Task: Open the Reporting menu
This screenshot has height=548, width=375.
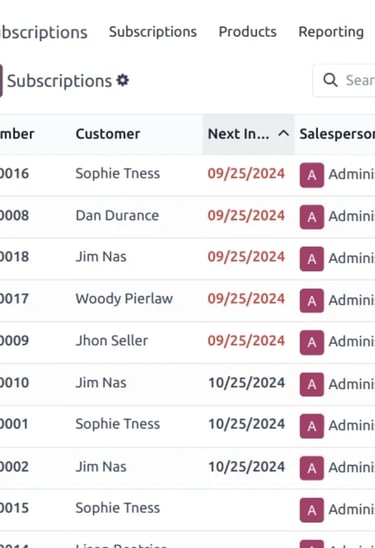Action: click(x=331, y=32)
